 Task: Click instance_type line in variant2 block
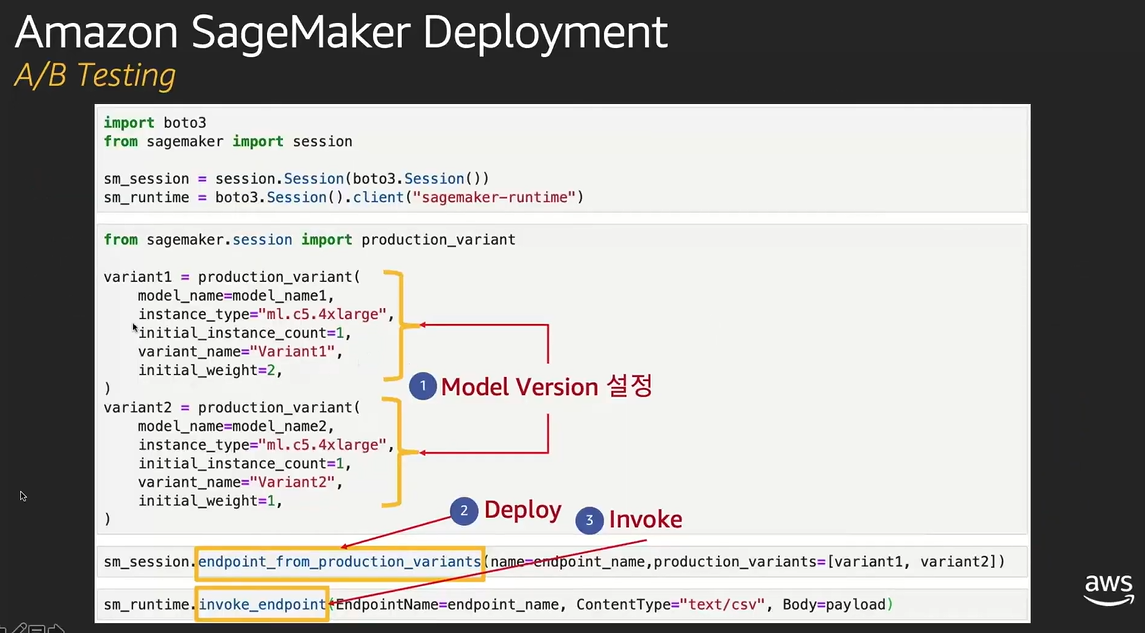click(266, 445)
